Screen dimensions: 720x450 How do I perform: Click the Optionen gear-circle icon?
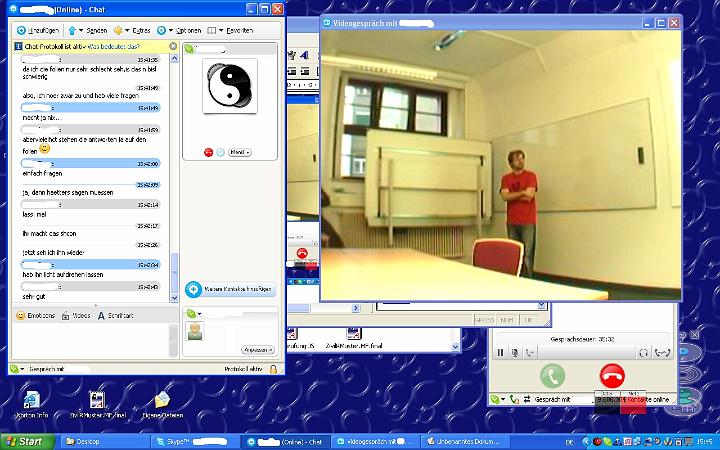click(x=161, y=30)
